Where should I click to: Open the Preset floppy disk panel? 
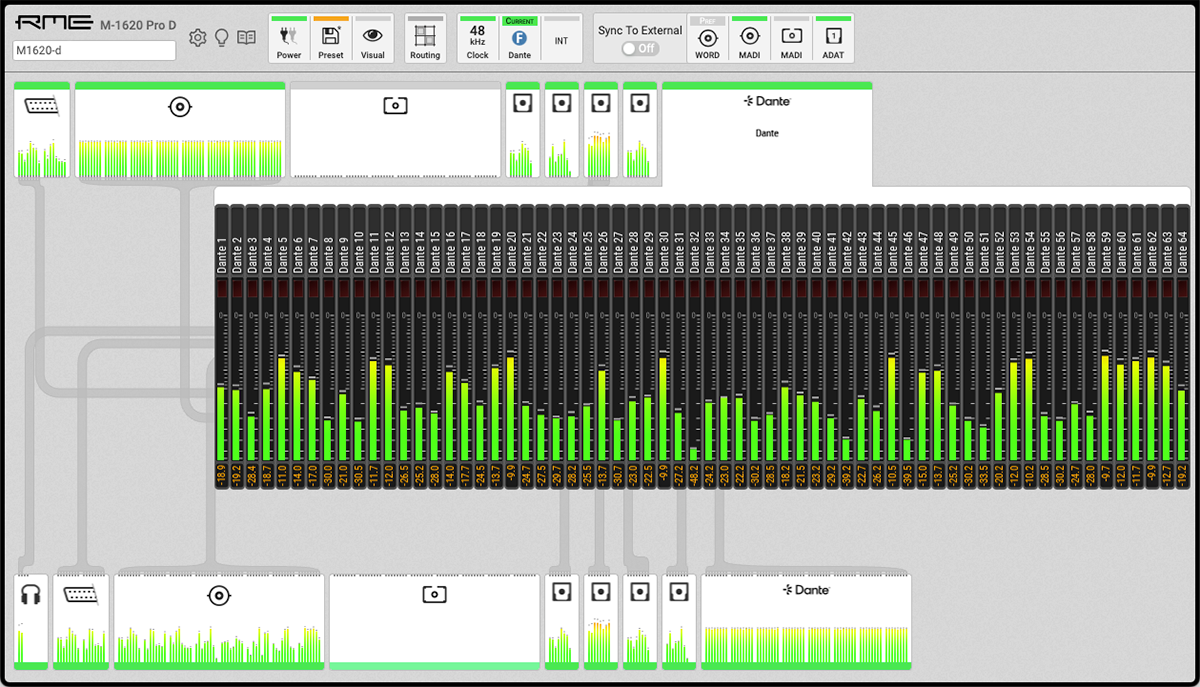coord(331,39)
